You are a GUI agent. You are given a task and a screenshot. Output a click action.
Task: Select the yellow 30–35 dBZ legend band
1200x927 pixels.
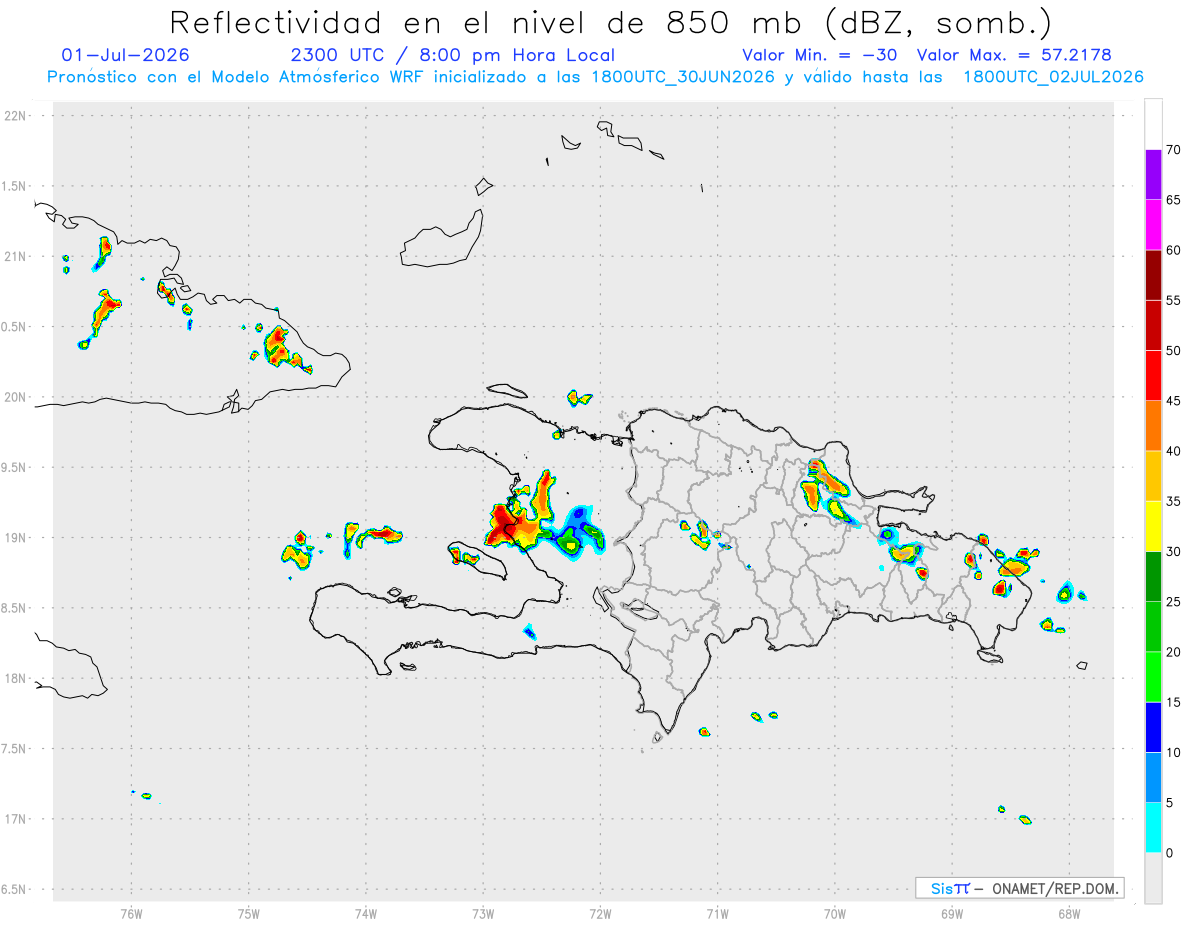tap(1153, 526)
